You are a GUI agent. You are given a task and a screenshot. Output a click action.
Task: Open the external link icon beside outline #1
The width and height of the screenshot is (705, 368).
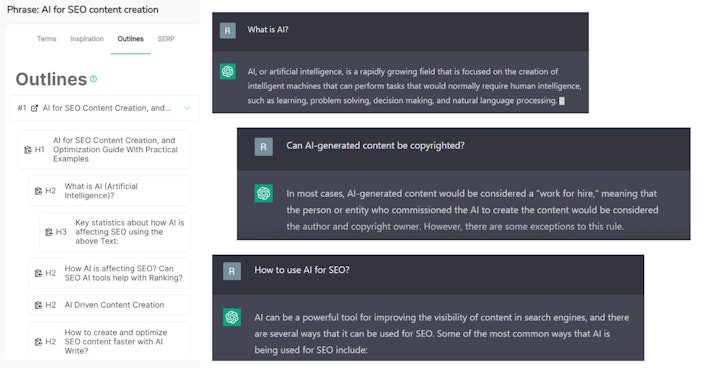click(34, 108)
